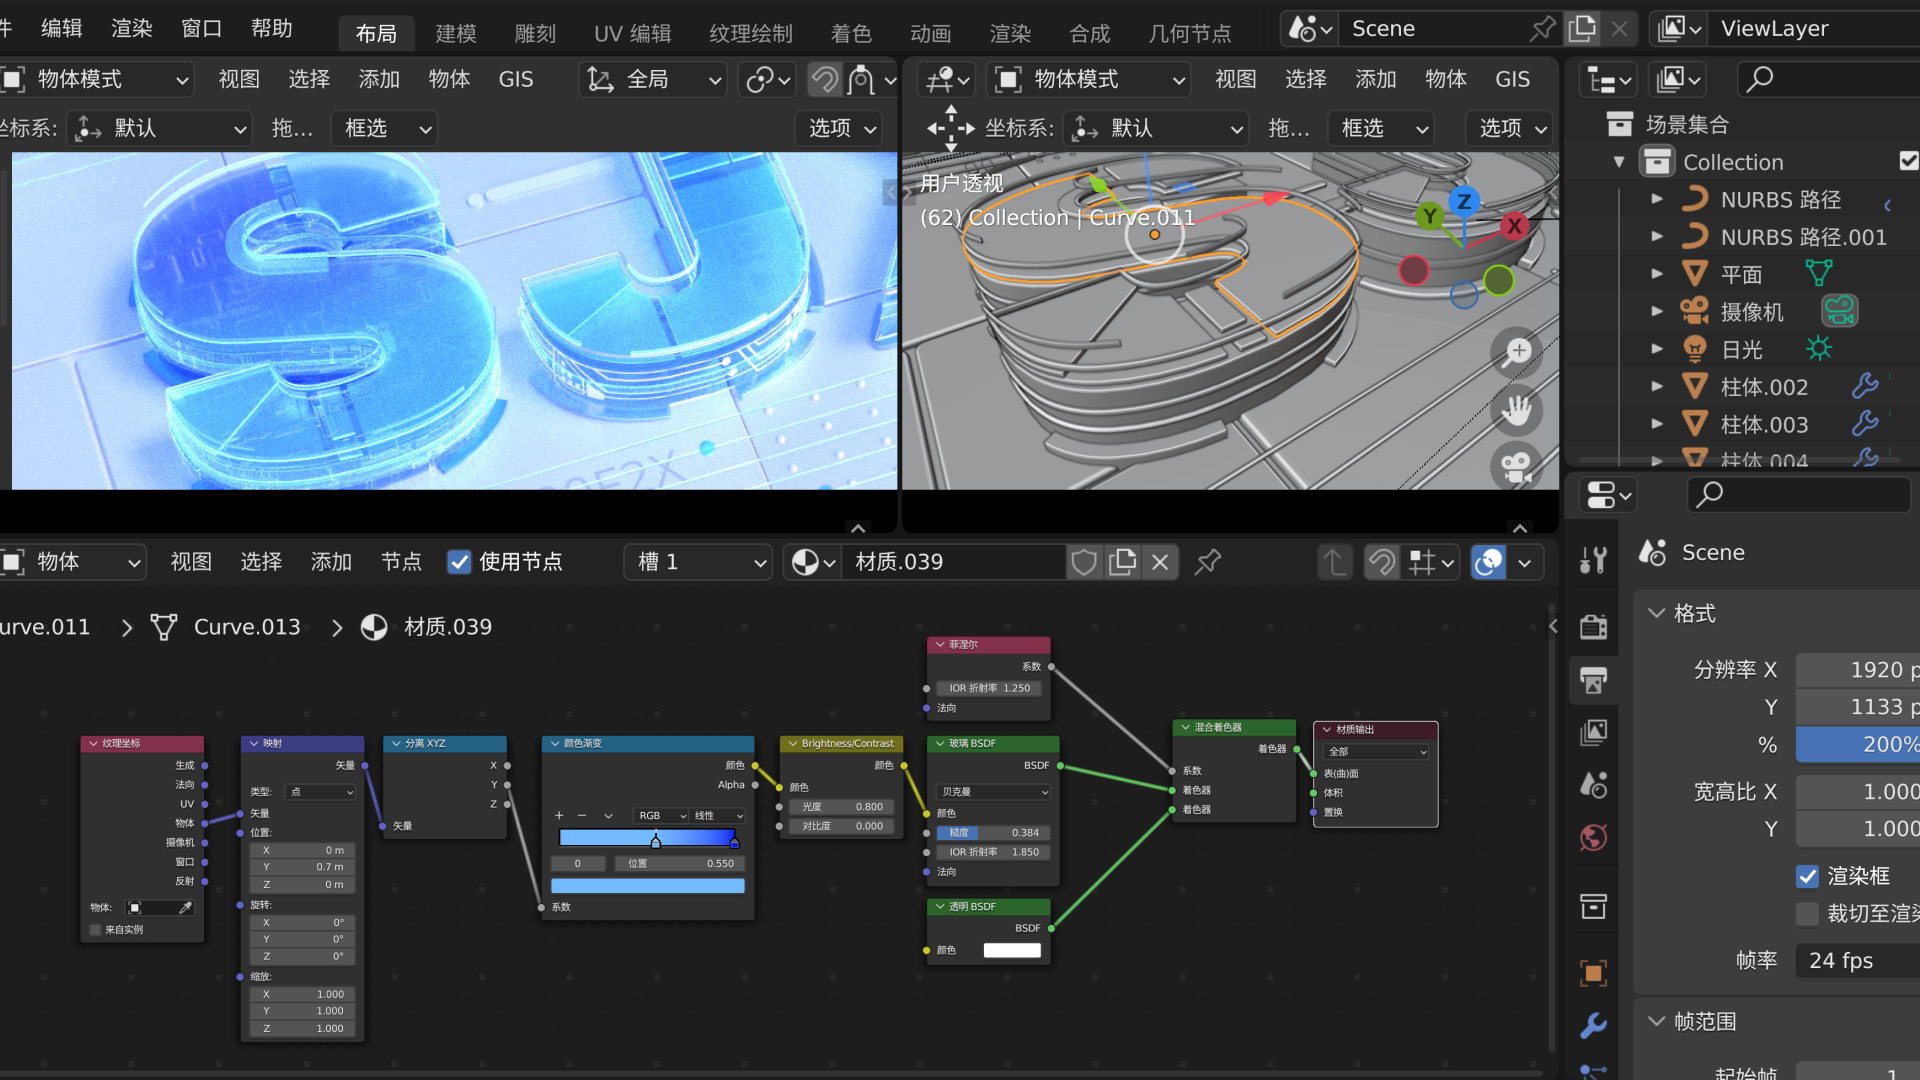
Task: Open the 物体模式 mode dropdown
Action: (97, 79)
